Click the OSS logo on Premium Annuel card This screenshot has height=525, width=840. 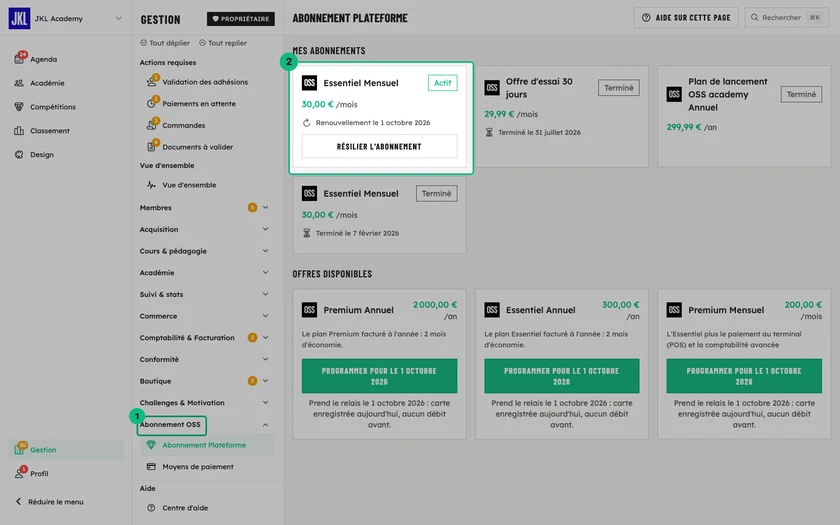coord(309,310)
